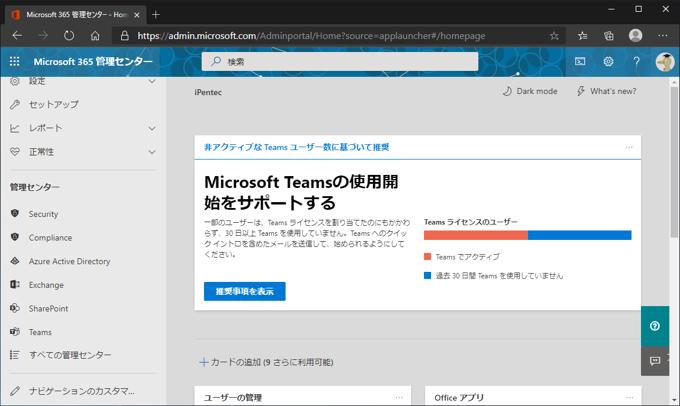Screen dimensions: 680x406
Task: Open the floating help circle button
Action: point(655,326)
